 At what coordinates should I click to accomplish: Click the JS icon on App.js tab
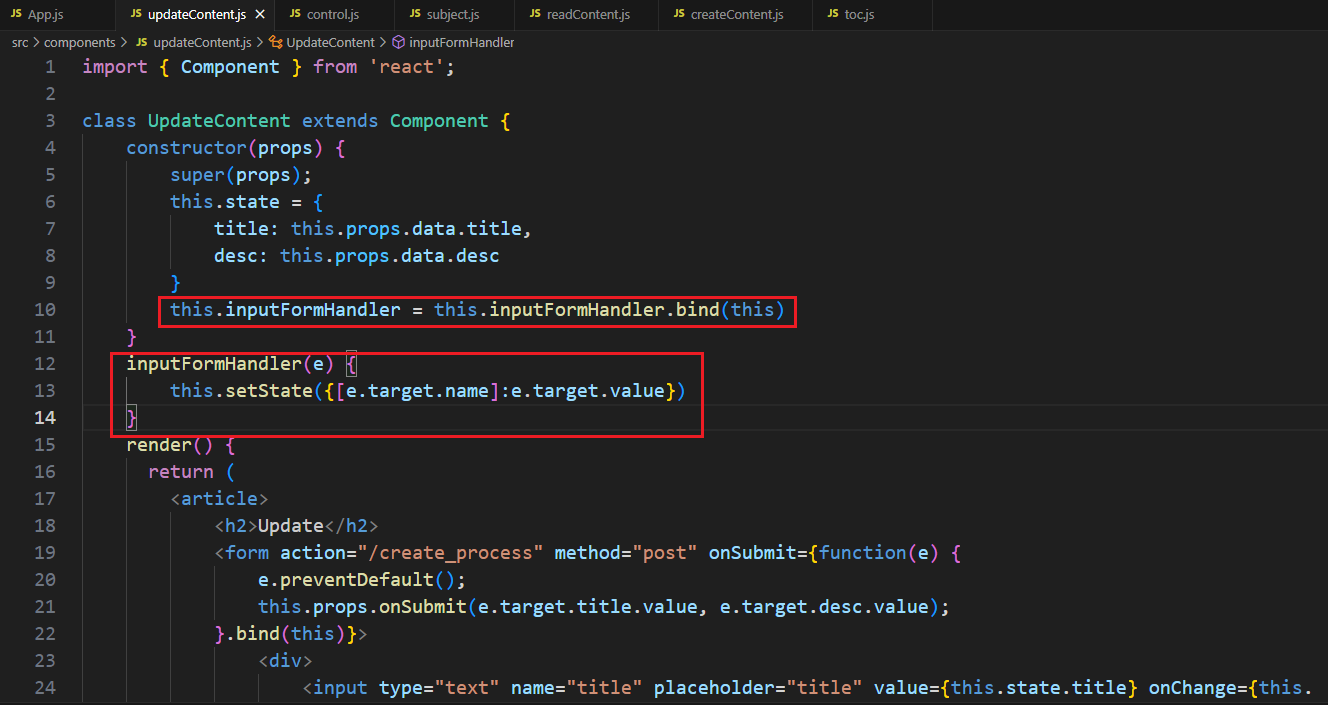click(x=16, y=14)
